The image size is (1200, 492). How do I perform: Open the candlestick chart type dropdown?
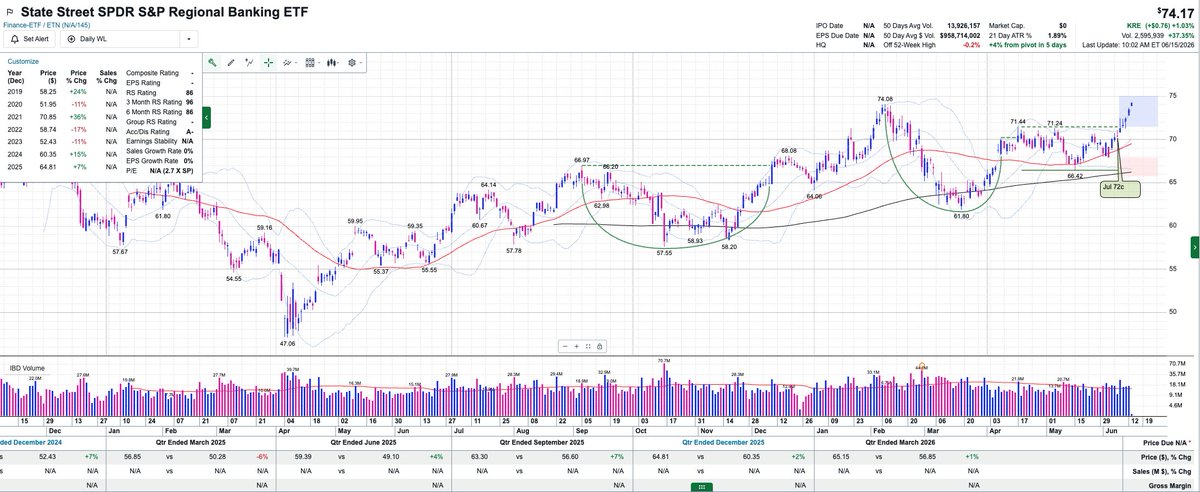coord(335,62)
